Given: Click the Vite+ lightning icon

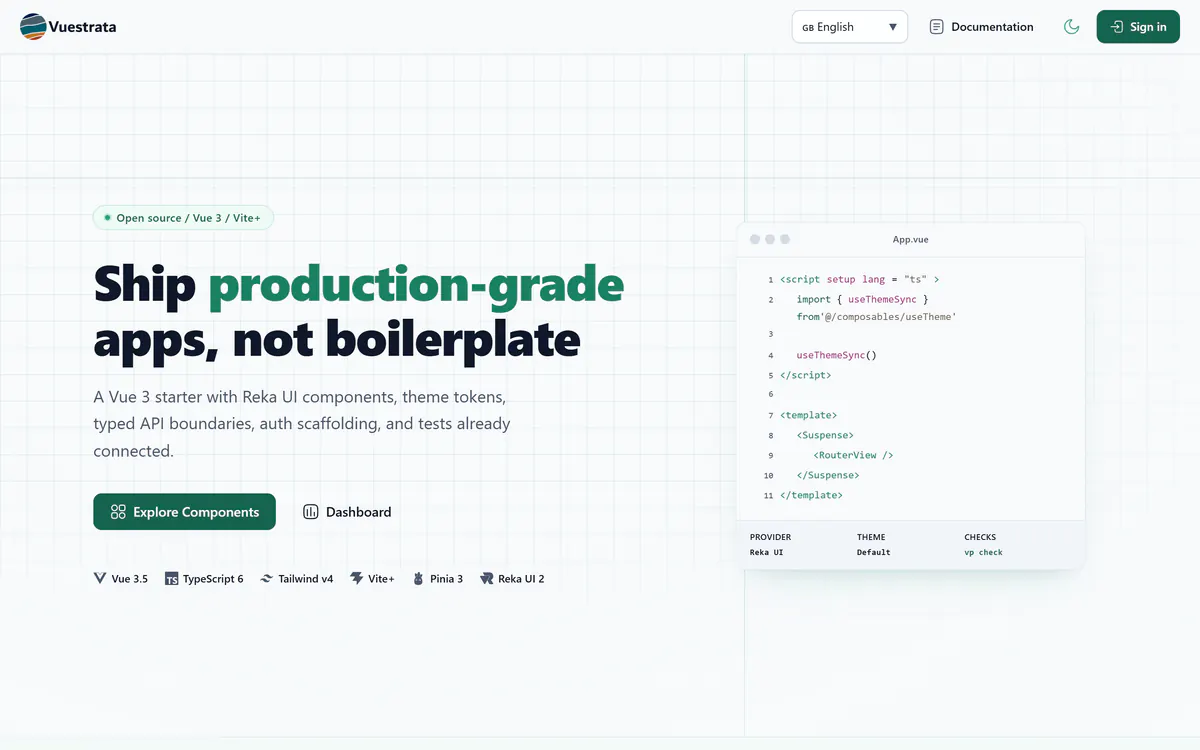Looking at the screenshot, I should 357,579.
